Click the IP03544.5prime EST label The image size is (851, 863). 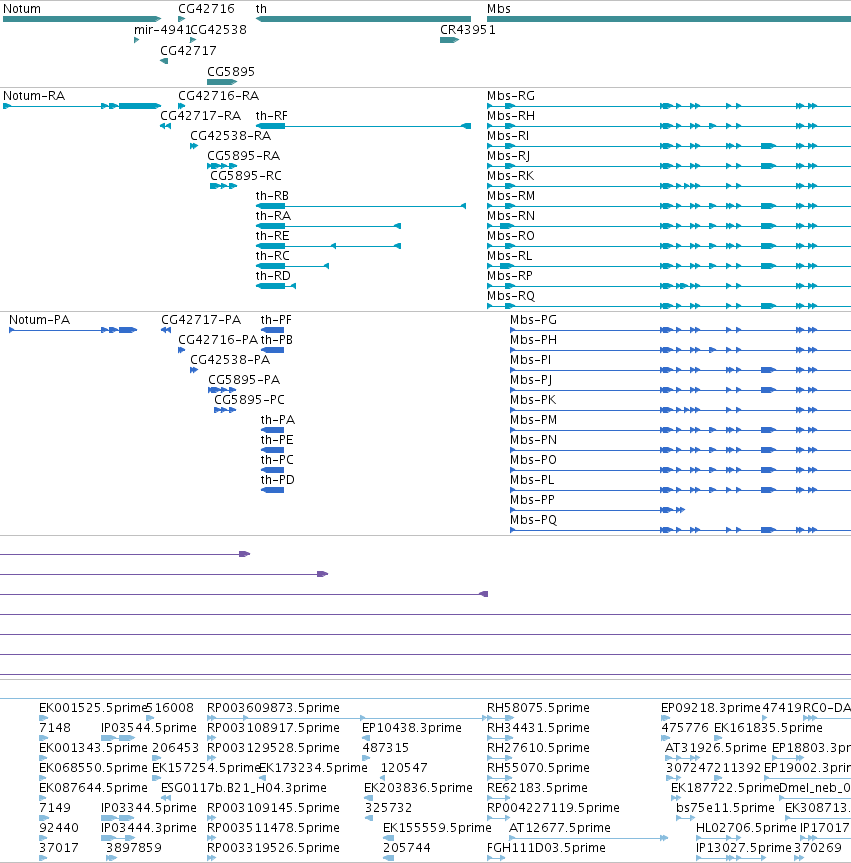149,728
